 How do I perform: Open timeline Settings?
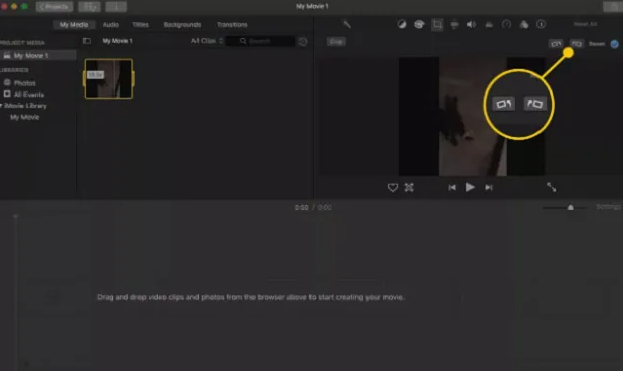(608, 207)
